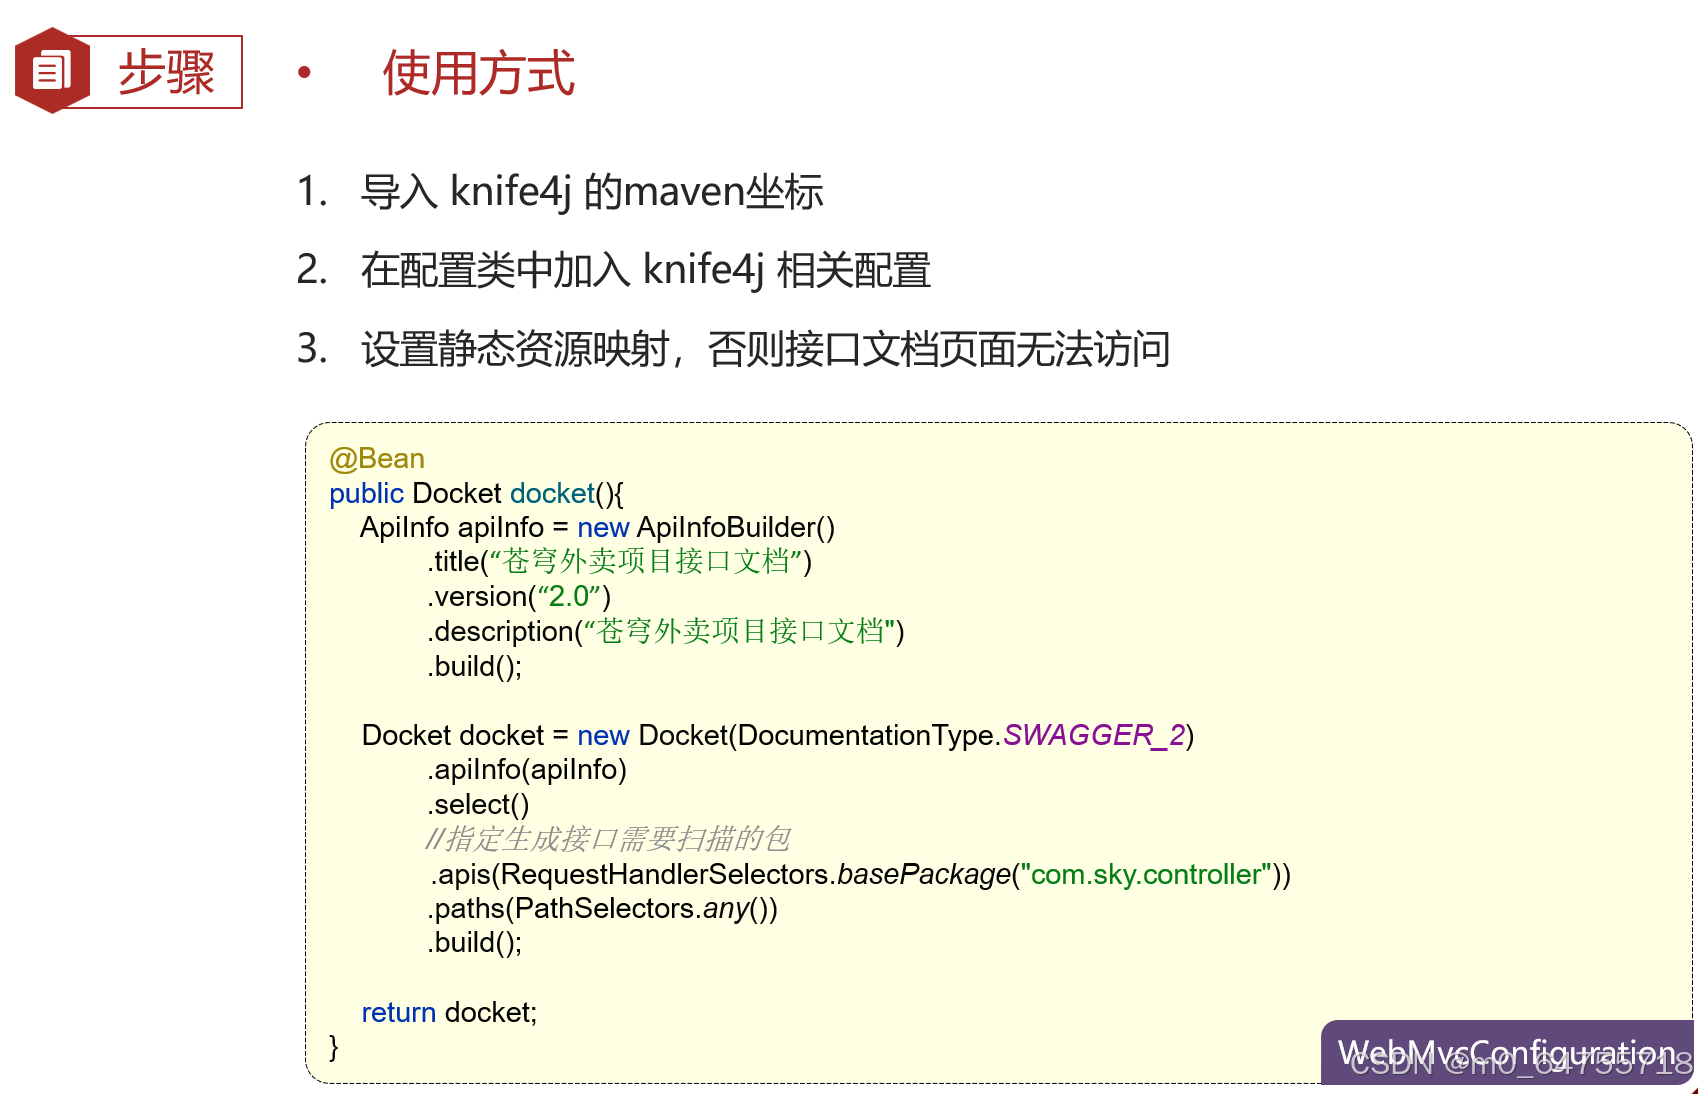Select the 步骤 header label

pos(166,72)
